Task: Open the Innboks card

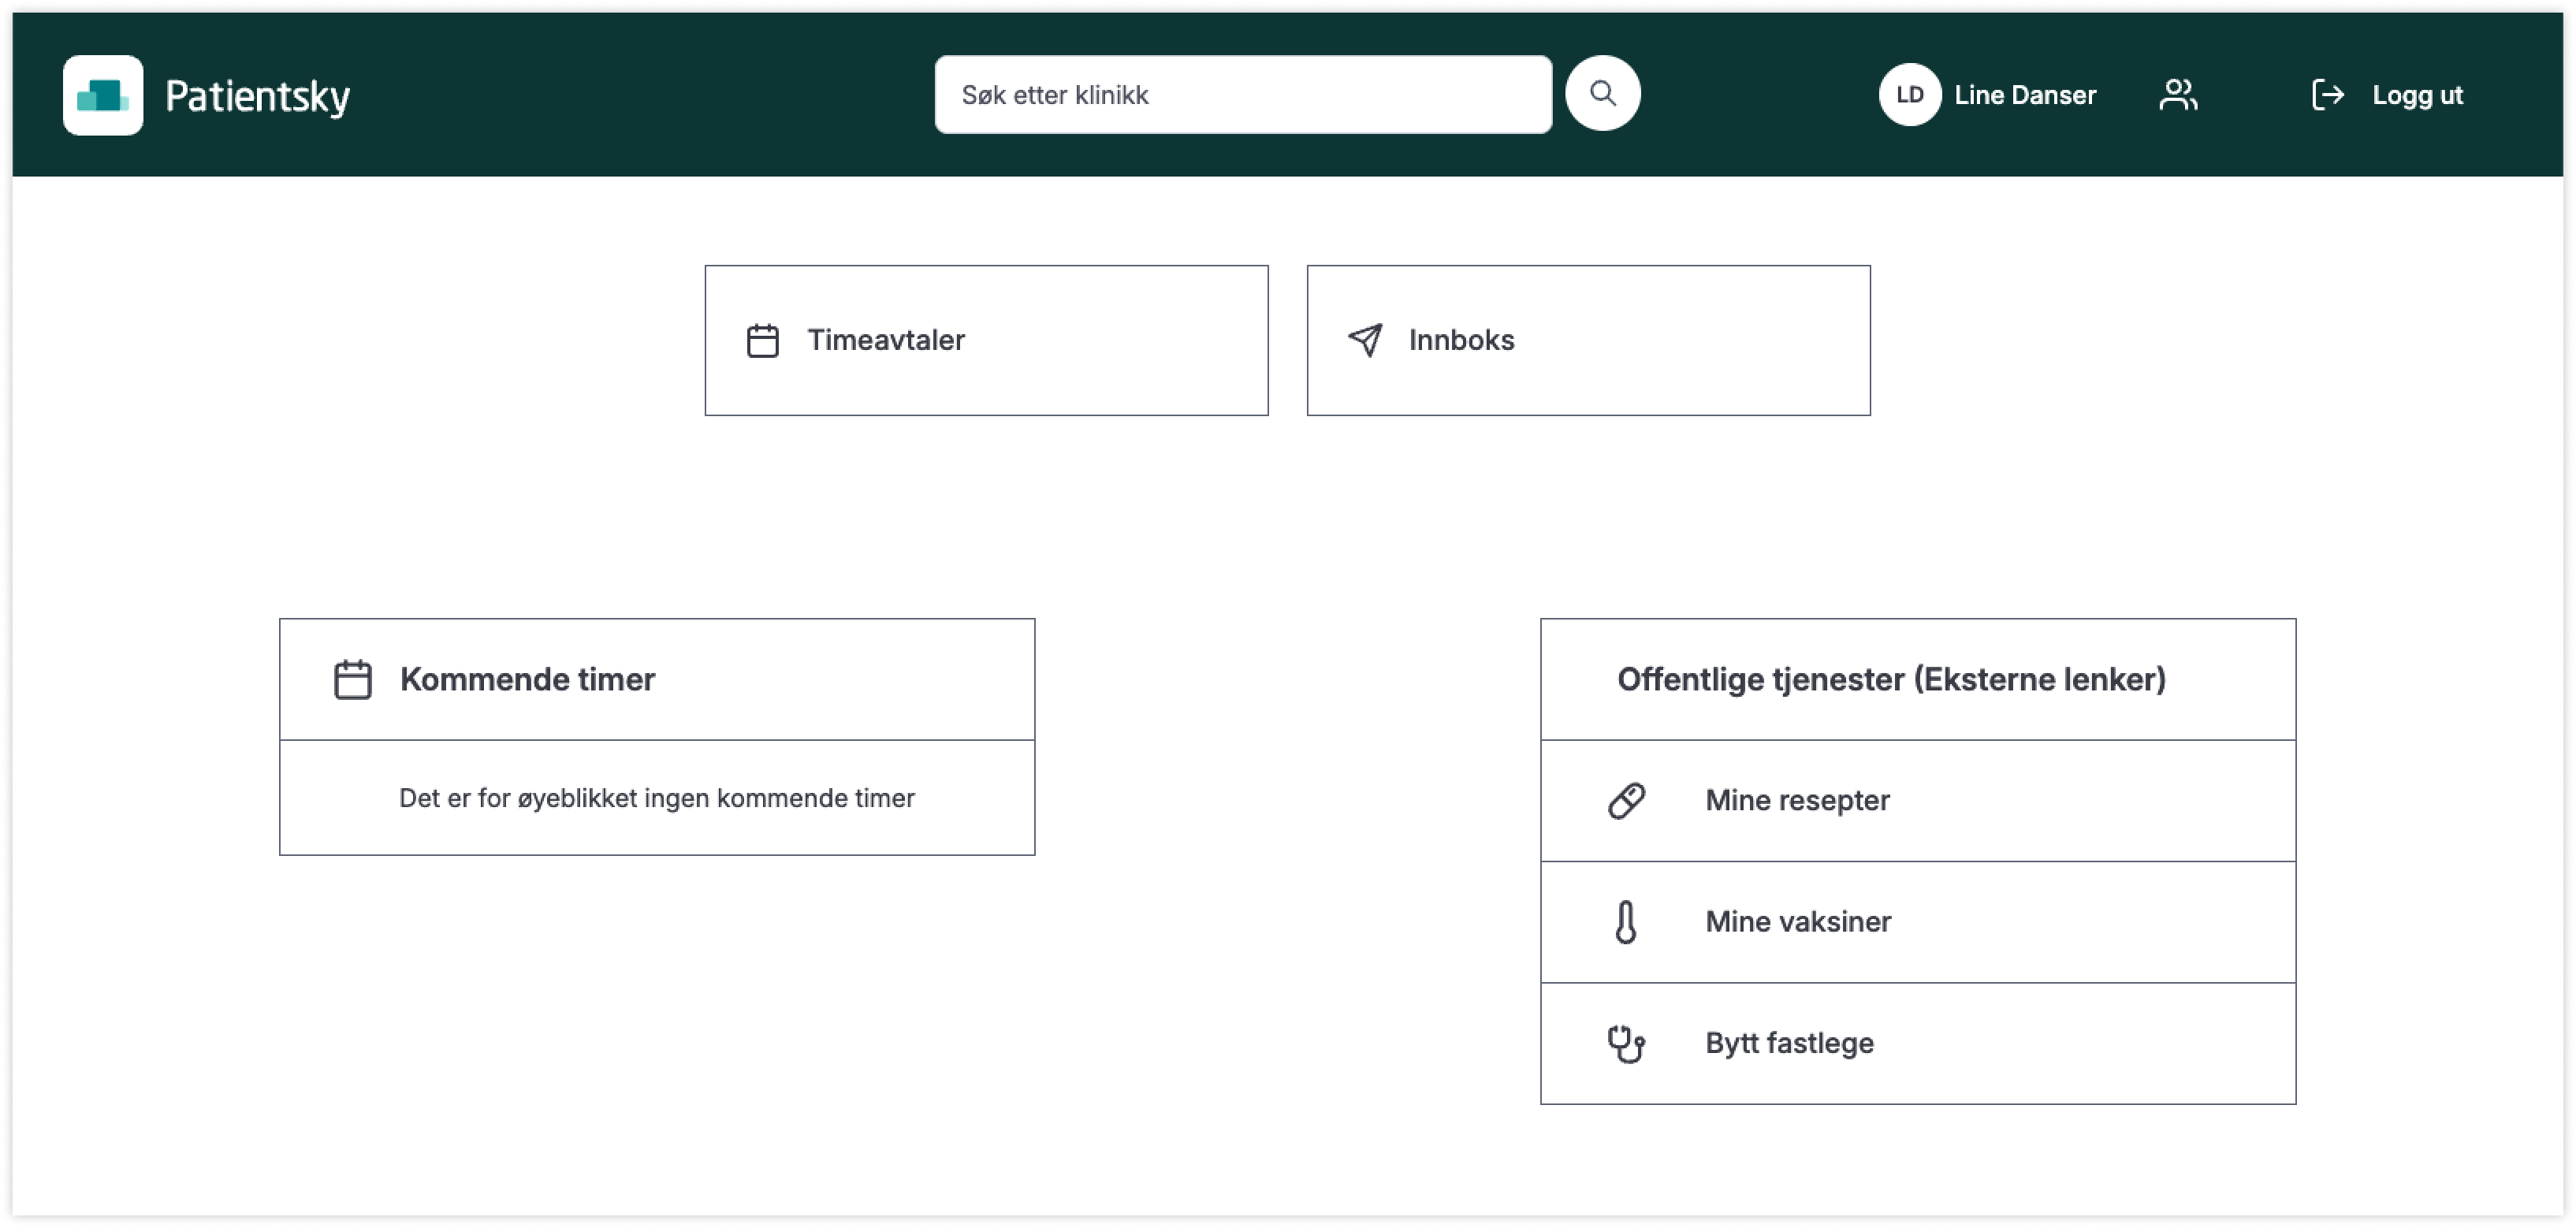Action: pyautogui.click(x=1588, y=340)
